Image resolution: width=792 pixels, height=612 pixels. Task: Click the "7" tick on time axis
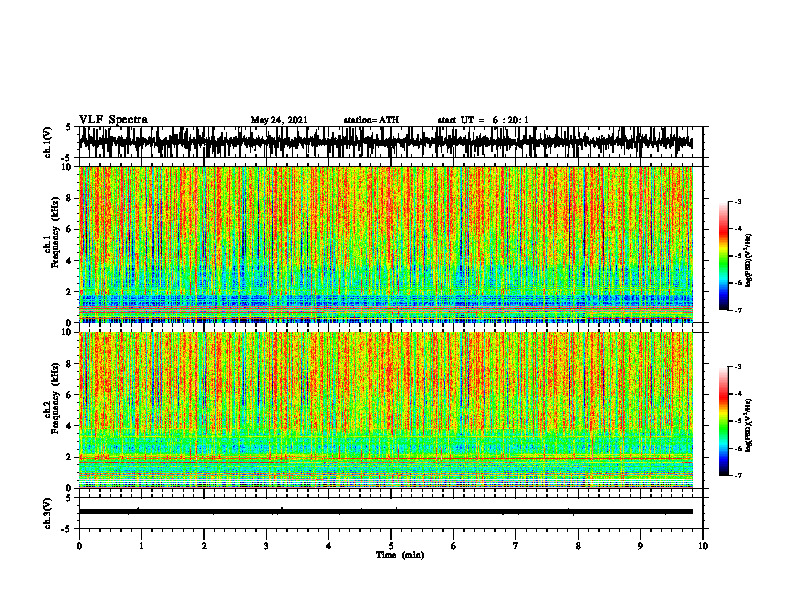click(516, 546)
